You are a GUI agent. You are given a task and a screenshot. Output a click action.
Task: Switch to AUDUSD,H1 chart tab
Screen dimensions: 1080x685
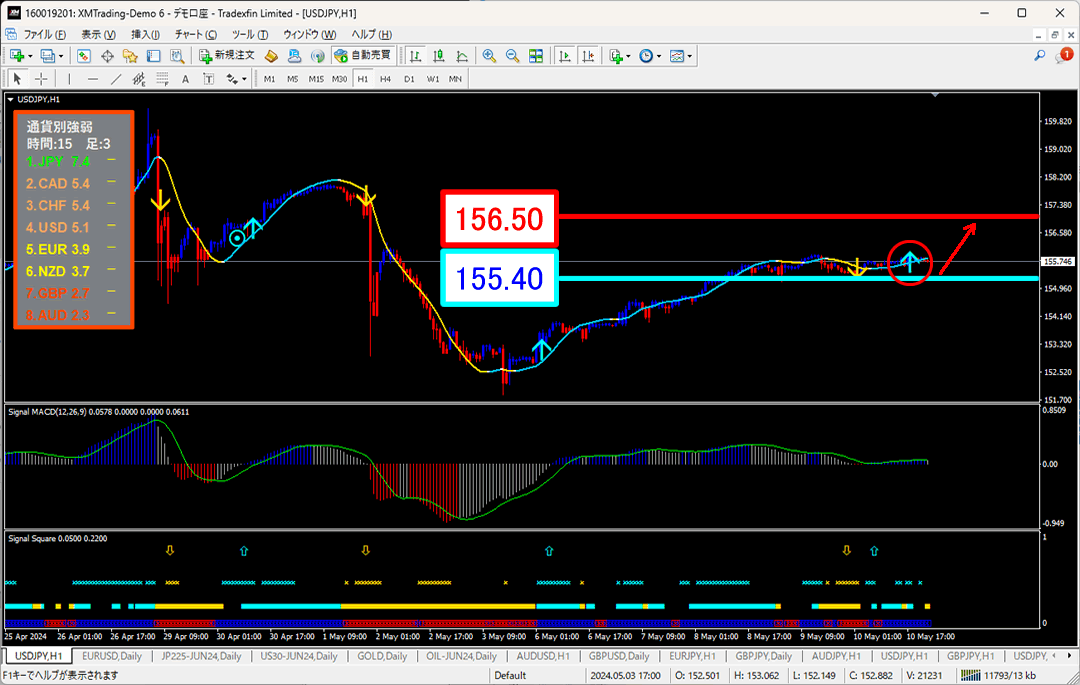[x=543, y=656]
